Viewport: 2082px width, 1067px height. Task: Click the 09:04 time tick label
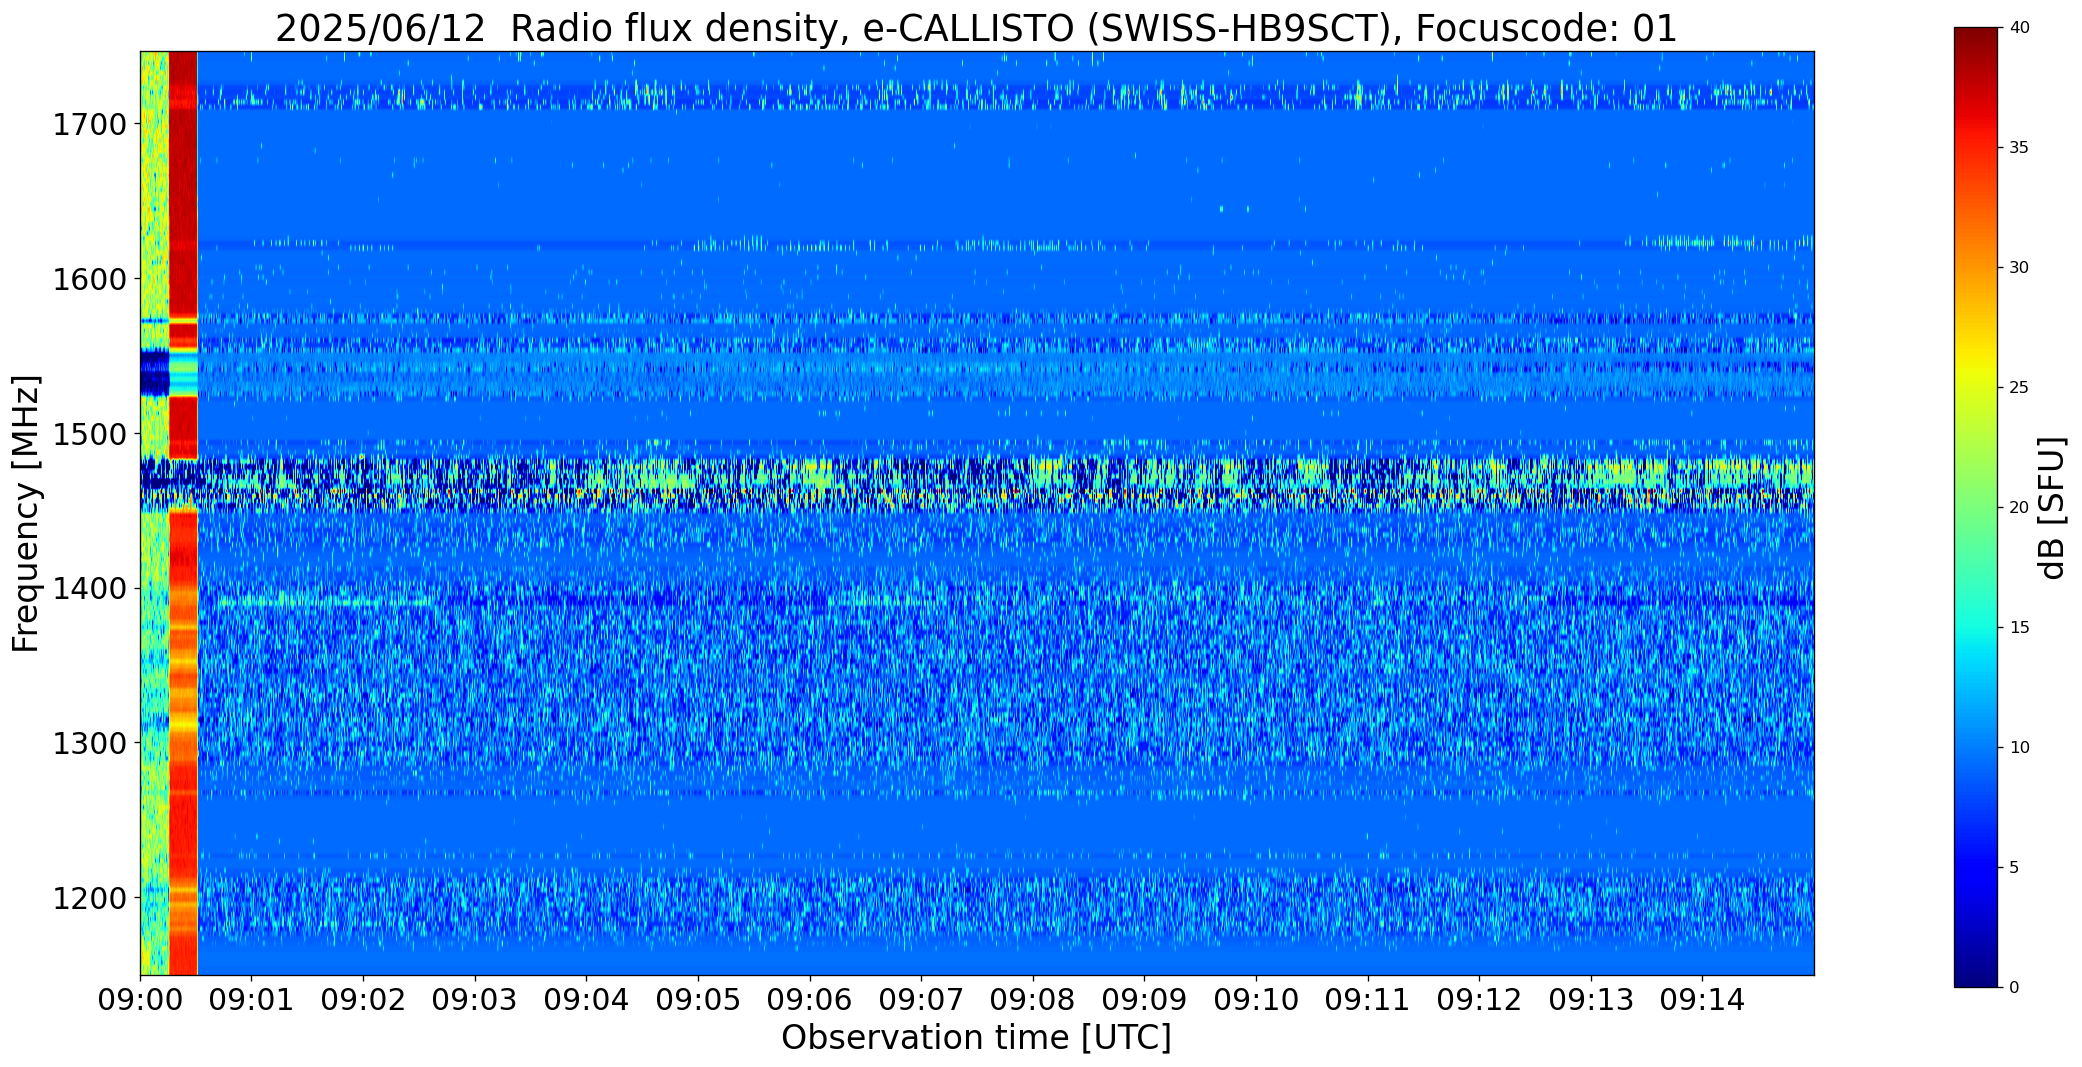click(586, 1000)
